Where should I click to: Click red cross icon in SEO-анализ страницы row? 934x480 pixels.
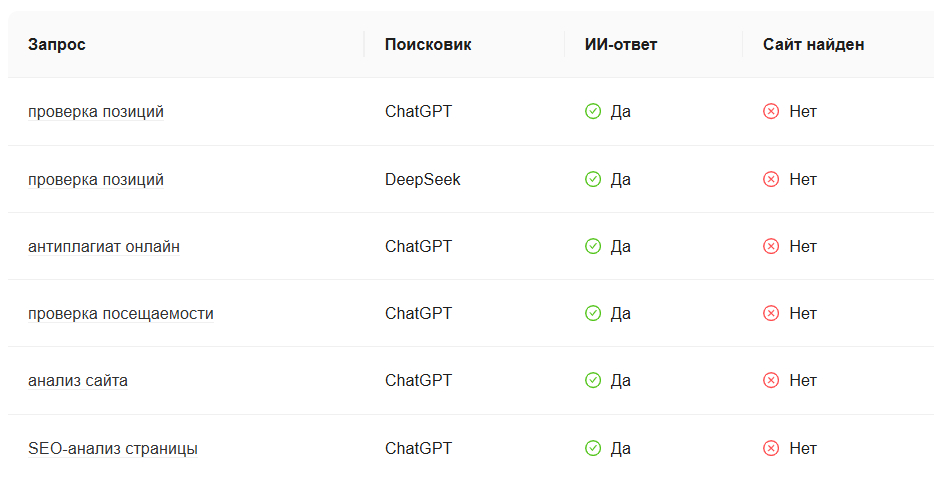click(771, 448)
